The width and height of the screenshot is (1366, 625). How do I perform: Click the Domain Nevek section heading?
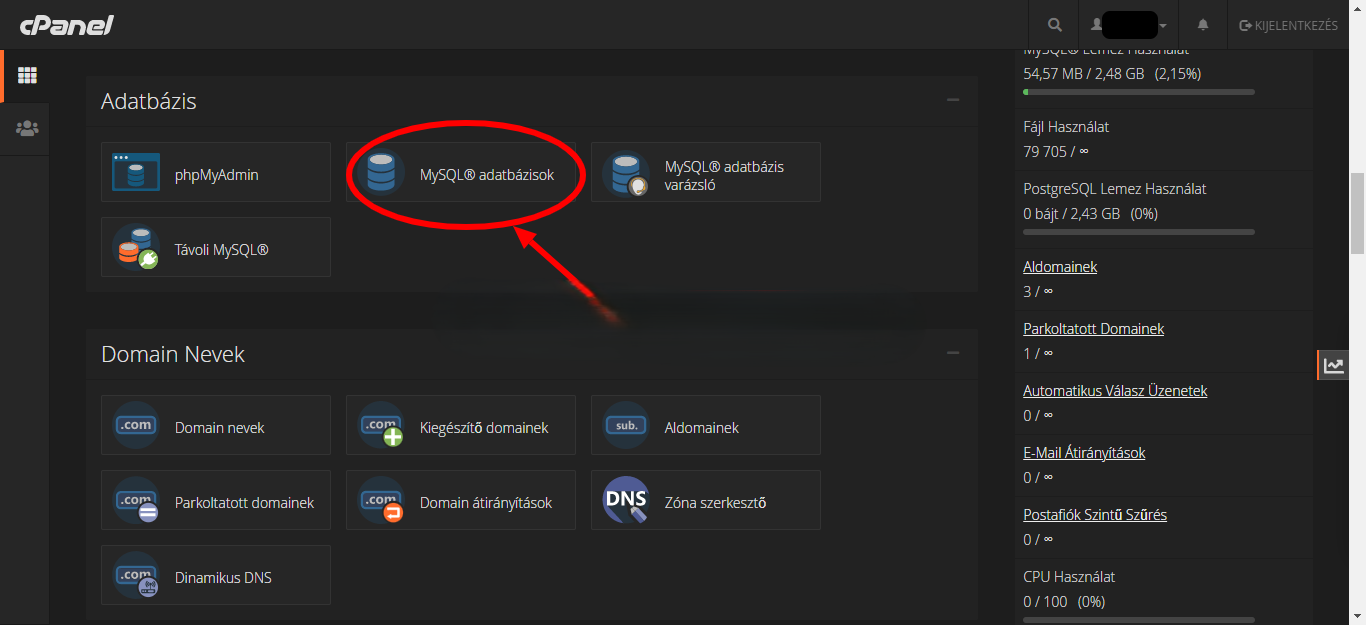[173, 354]
